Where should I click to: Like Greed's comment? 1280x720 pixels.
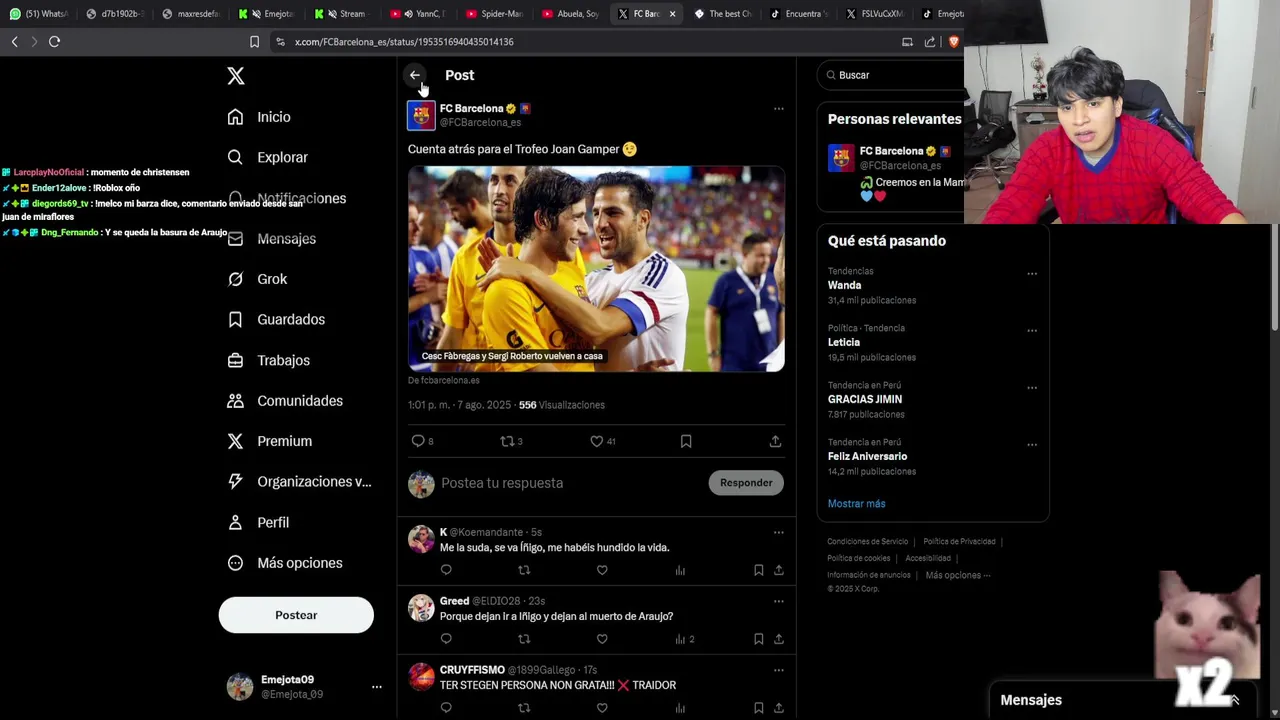pos(602,639)
